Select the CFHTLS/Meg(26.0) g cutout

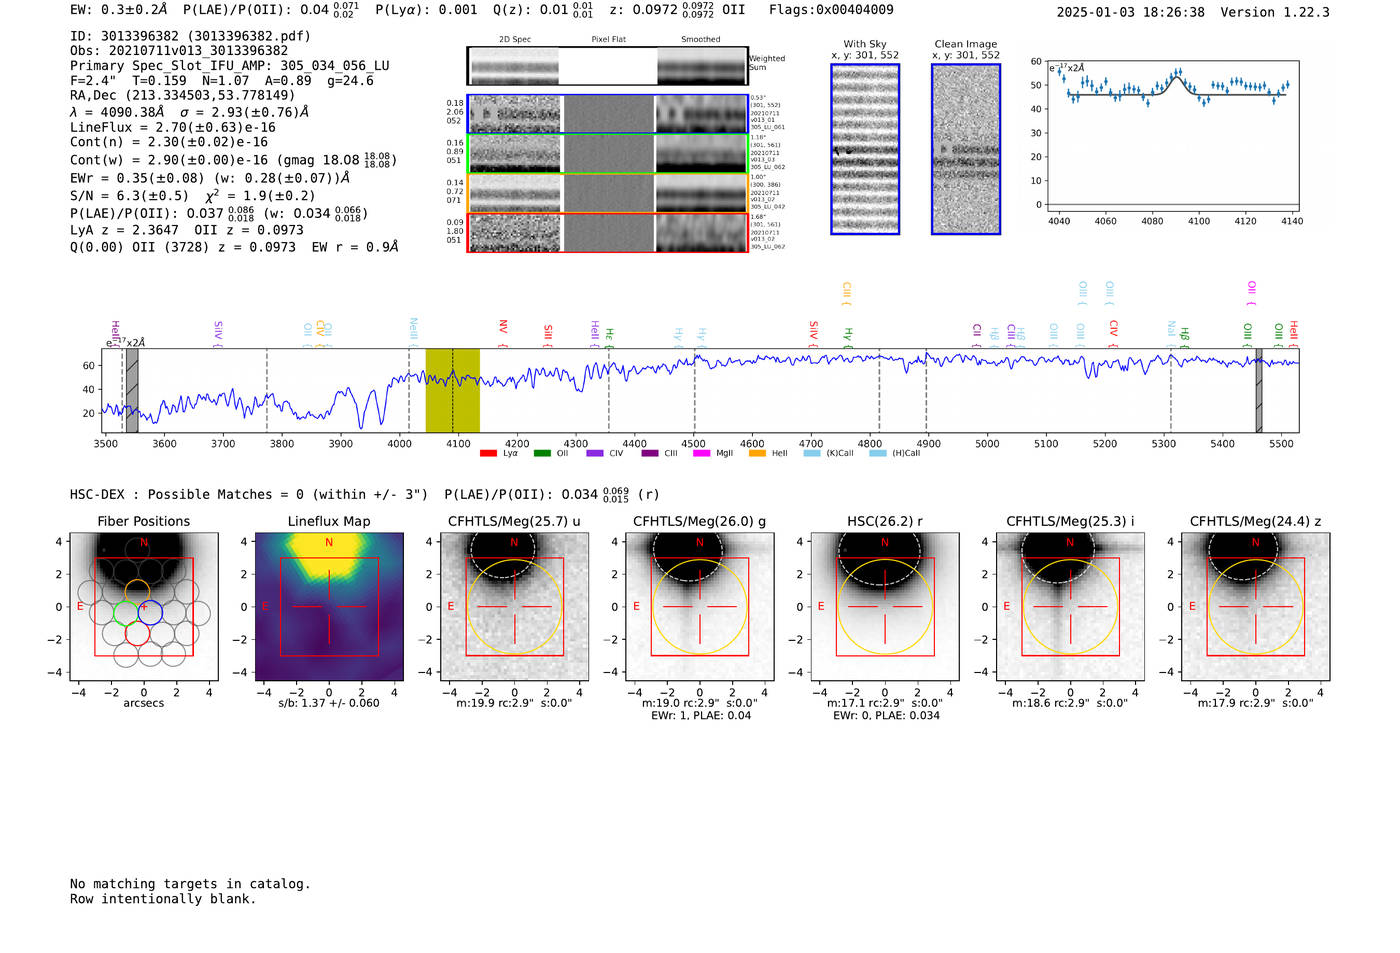tap(700, 607)
